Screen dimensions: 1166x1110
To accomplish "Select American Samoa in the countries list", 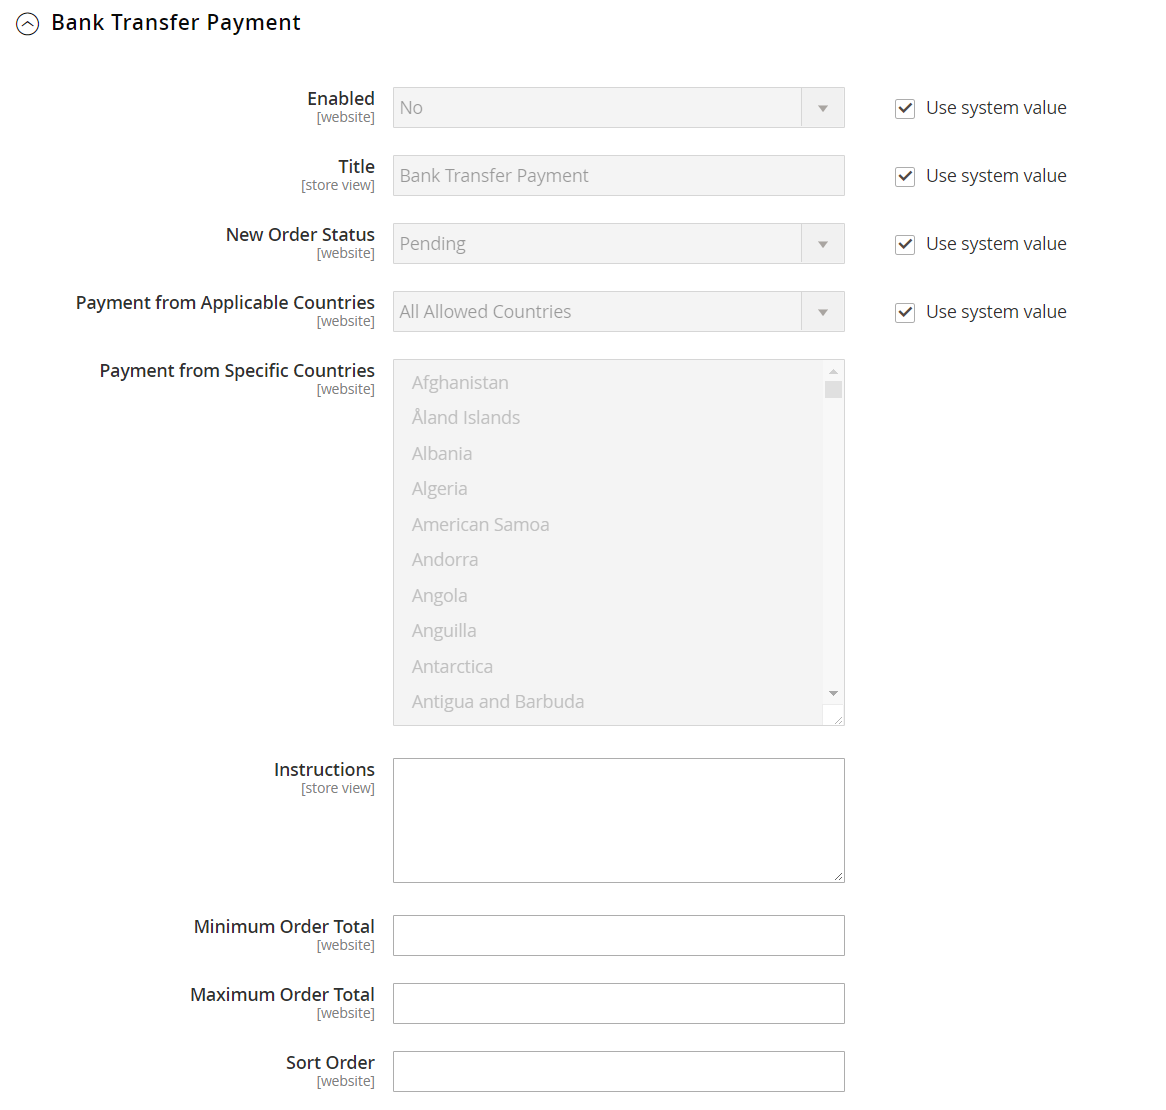I will pos(480,525).
